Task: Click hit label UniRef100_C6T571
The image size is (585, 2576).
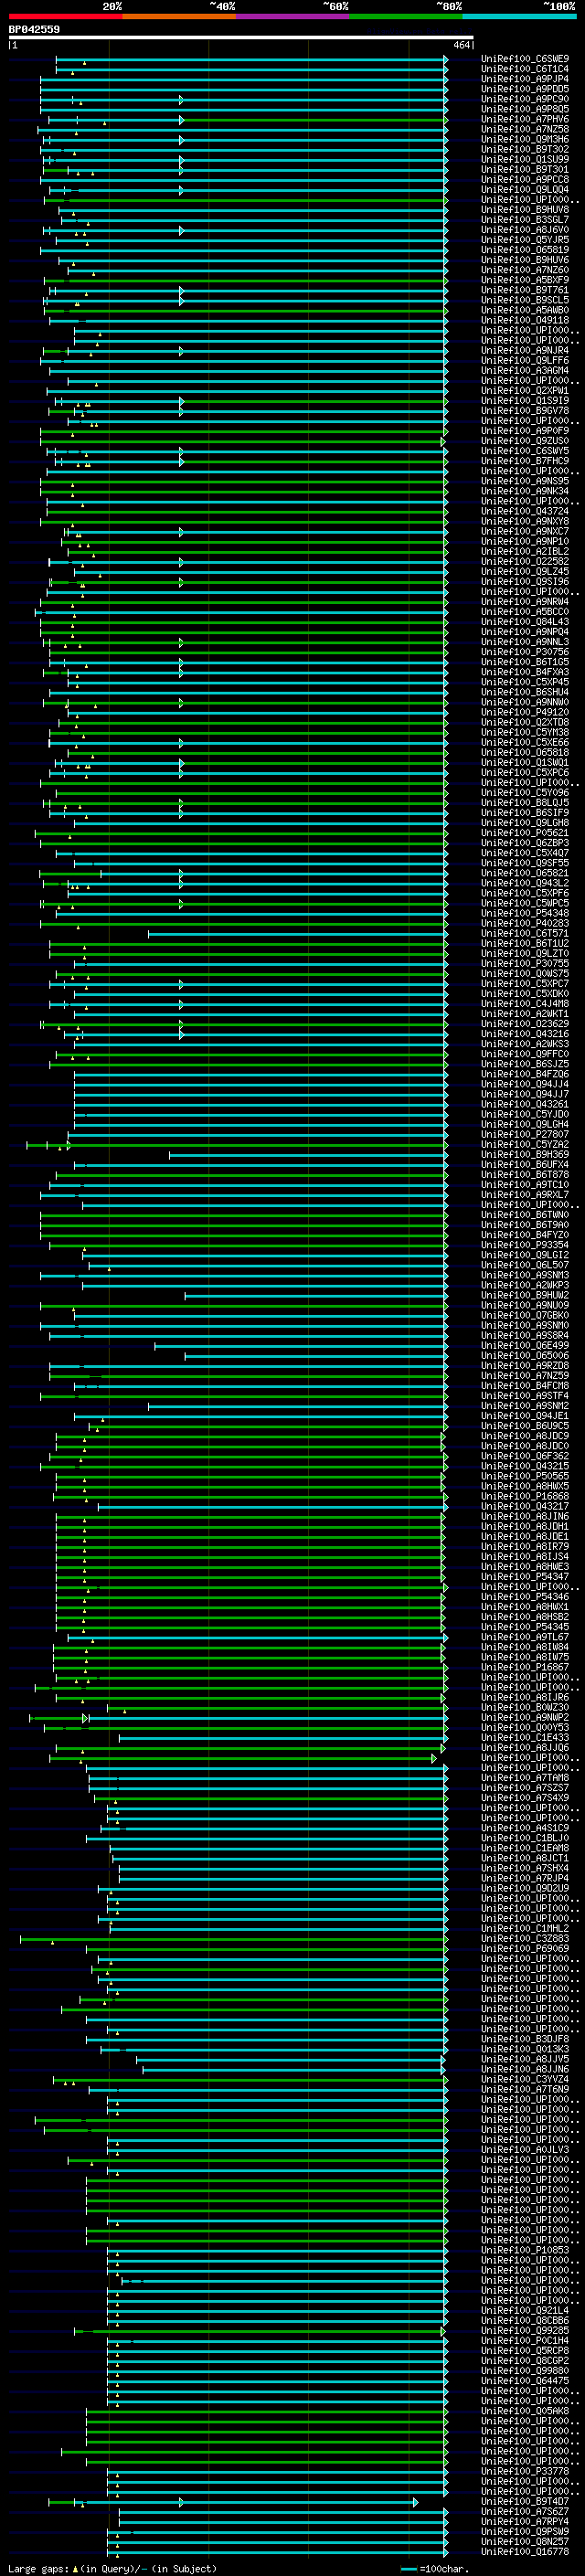Action: [x=525, y=934]
